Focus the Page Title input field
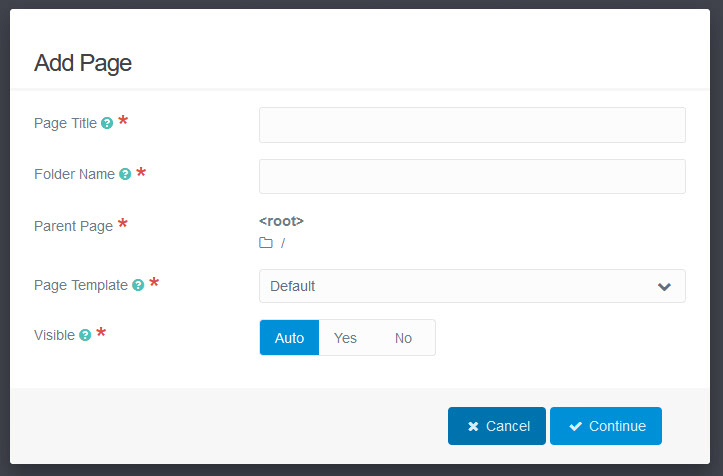Image resolution: width=723 pixels, height=476 pixels. pyautogui.click(x=472, y=125)
